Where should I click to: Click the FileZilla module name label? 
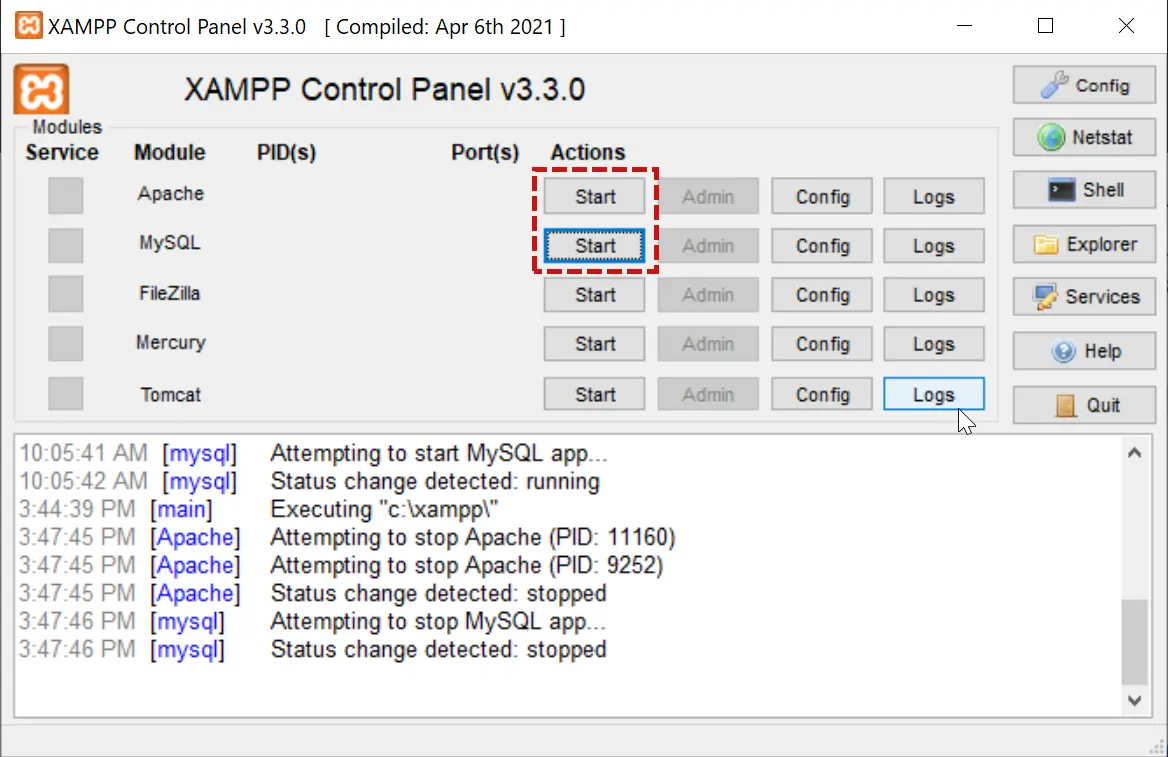click(x=170, y=294)
